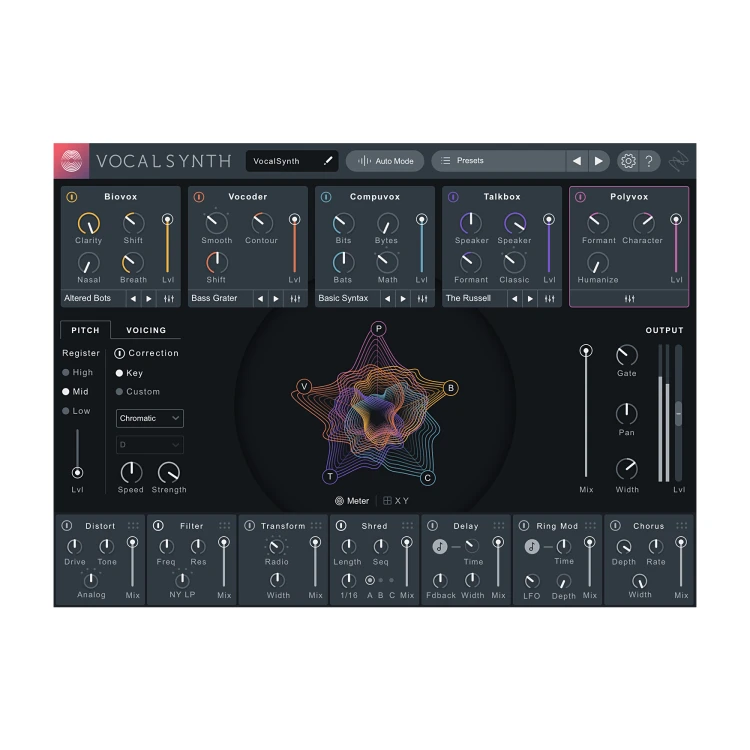
Task: Click the Distort module drag handle dots
Action: 133,526
